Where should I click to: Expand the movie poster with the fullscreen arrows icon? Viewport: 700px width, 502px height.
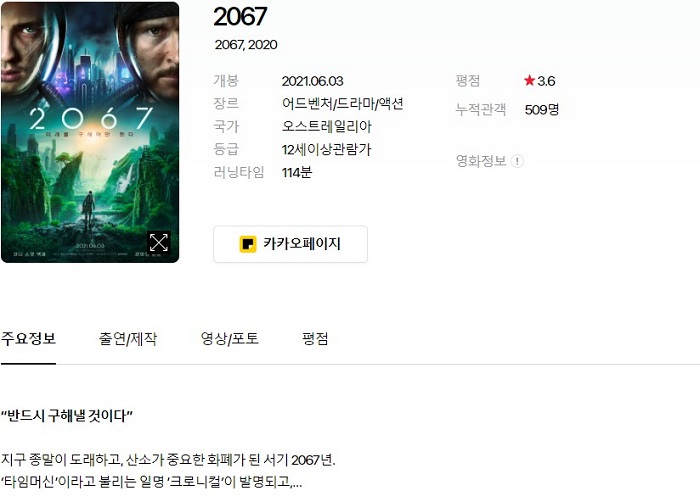158,243
